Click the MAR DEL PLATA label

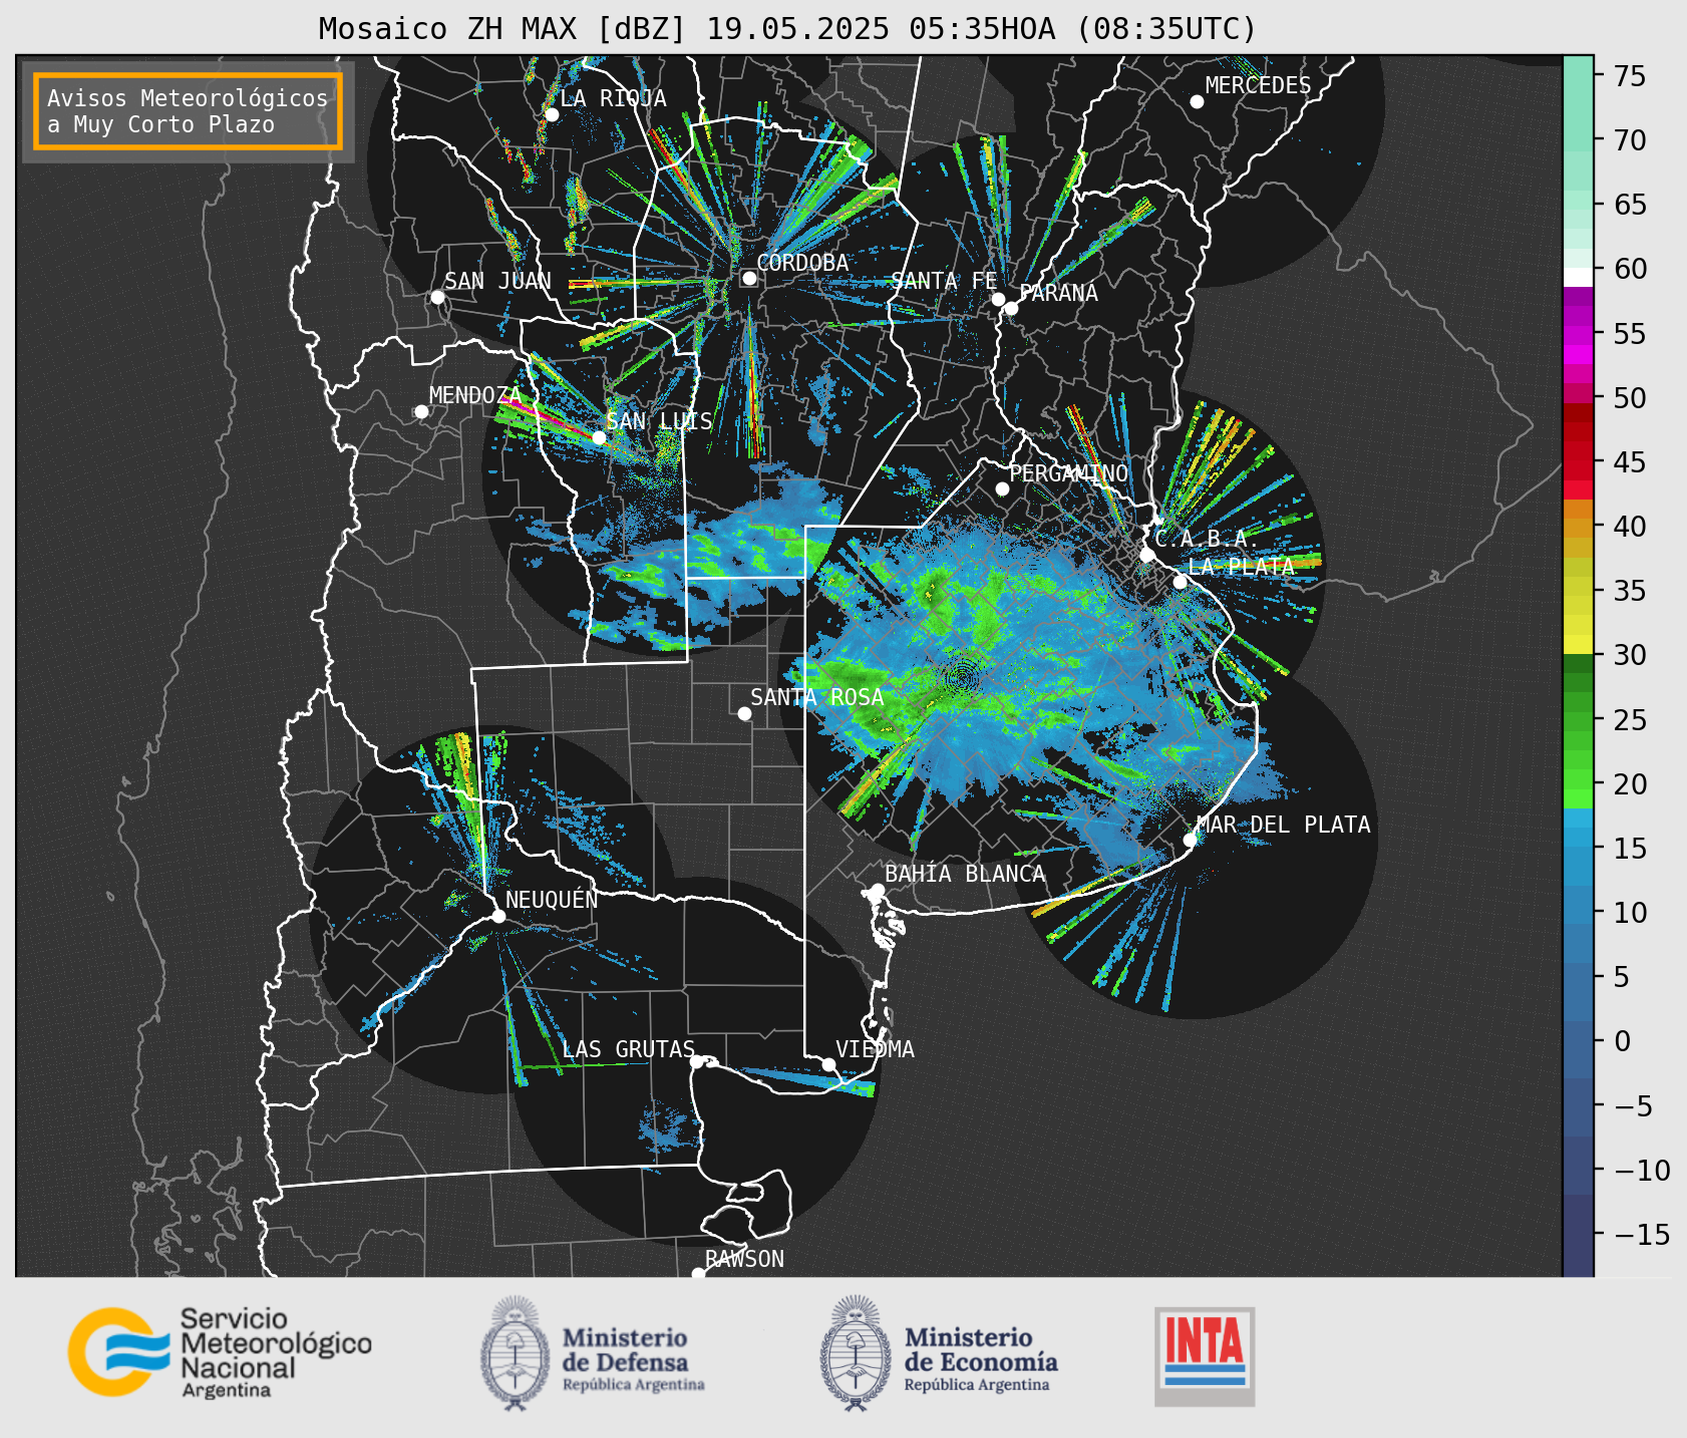coord(1283,824)
